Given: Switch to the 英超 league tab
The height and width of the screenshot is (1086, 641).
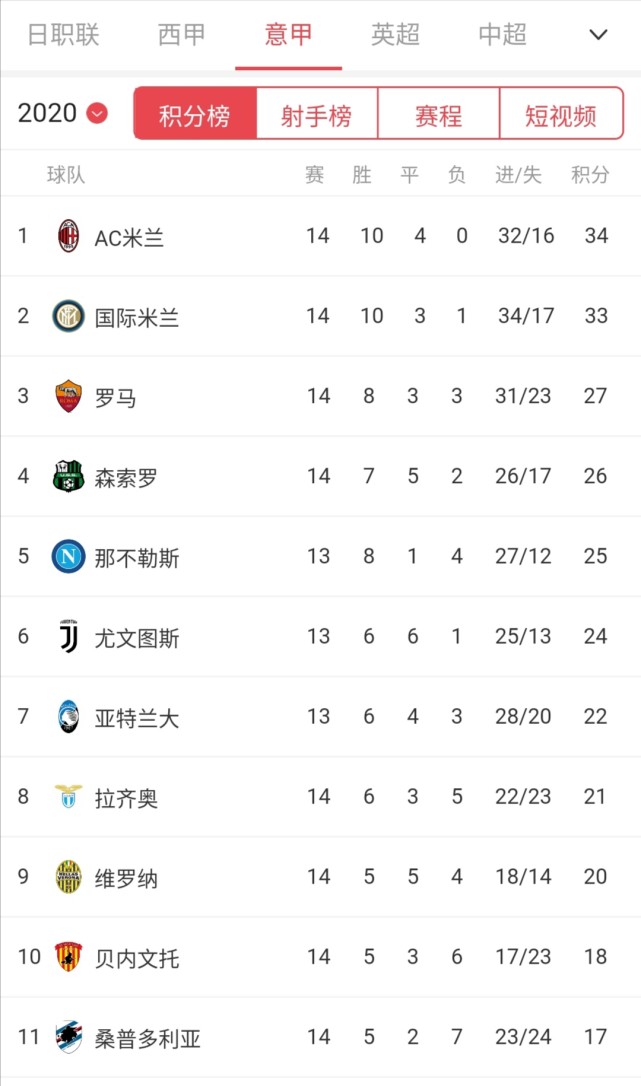Looking at the screenshot, I should 395,35.
